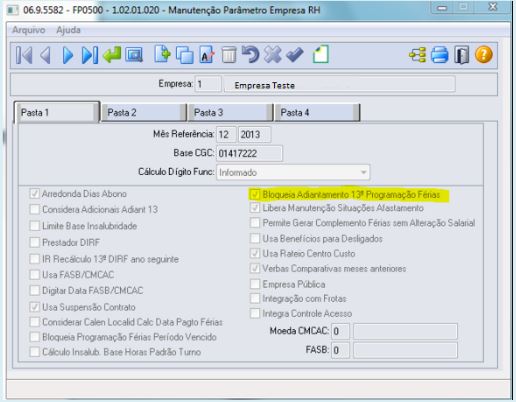
Task: Click the trash delete icon
Action: click(229, 55)
